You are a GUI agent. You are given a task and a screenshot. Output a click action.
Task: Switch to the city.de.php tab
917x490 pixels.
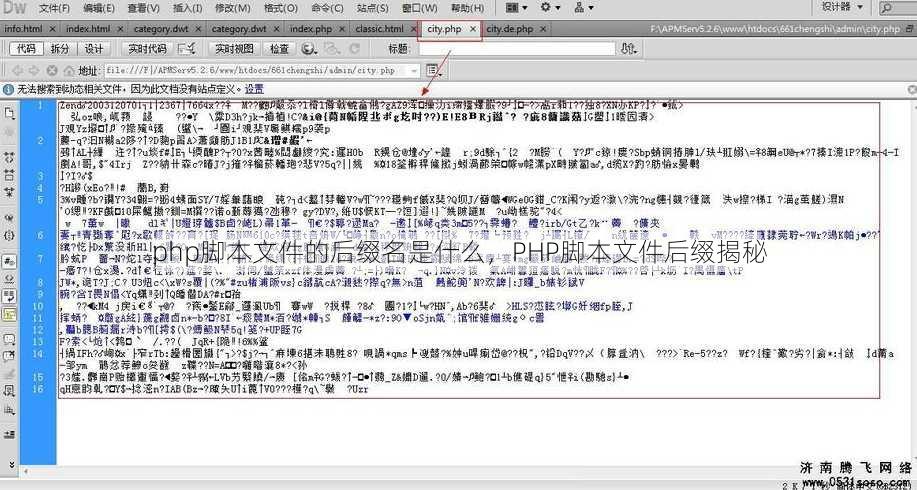pyautogui.click(x=509, y=28)
